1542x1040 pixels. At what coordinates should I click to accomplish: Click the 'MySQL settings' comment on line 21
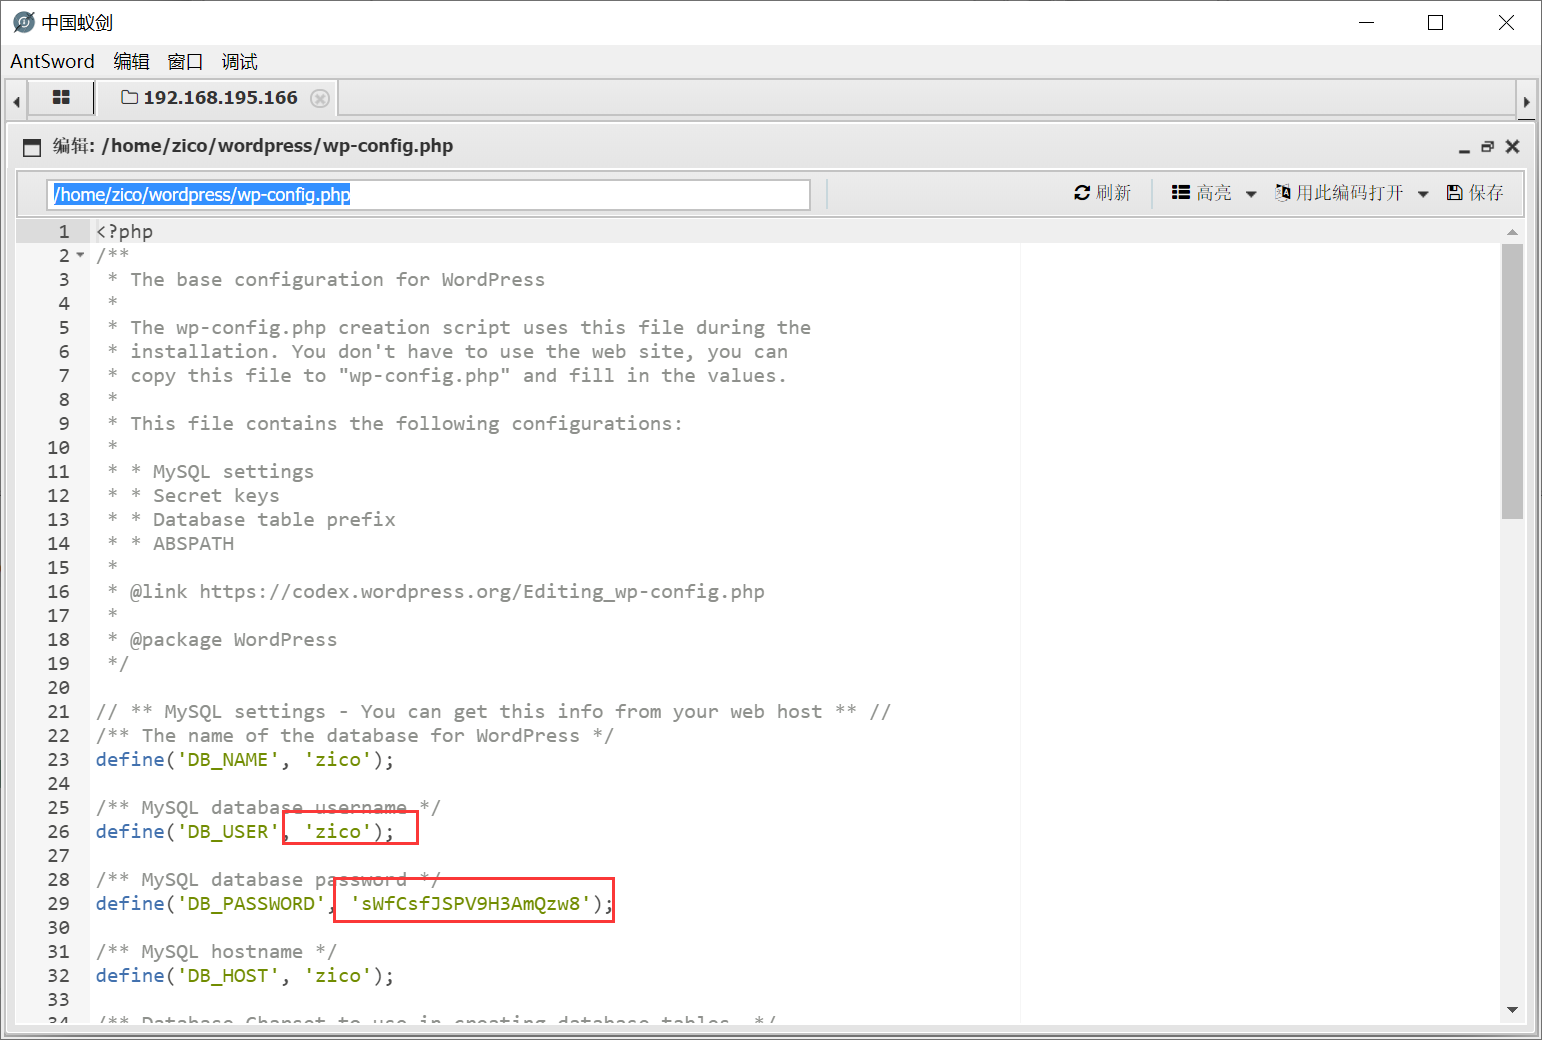pos(493,711)
